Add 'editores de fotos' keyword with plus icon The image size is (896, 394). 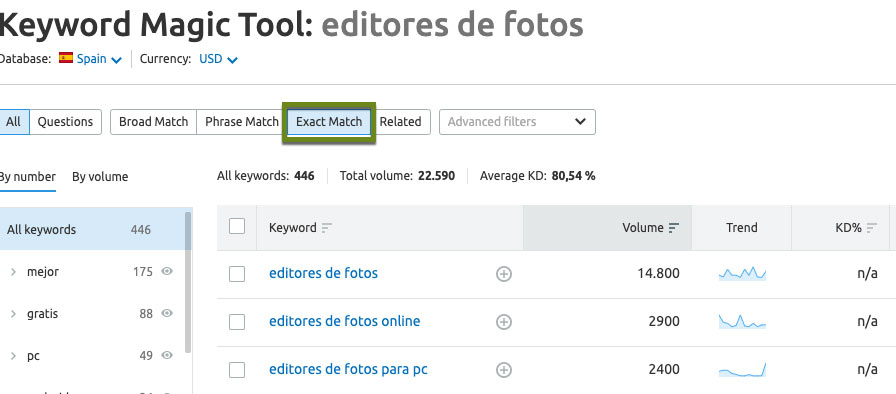503,275
